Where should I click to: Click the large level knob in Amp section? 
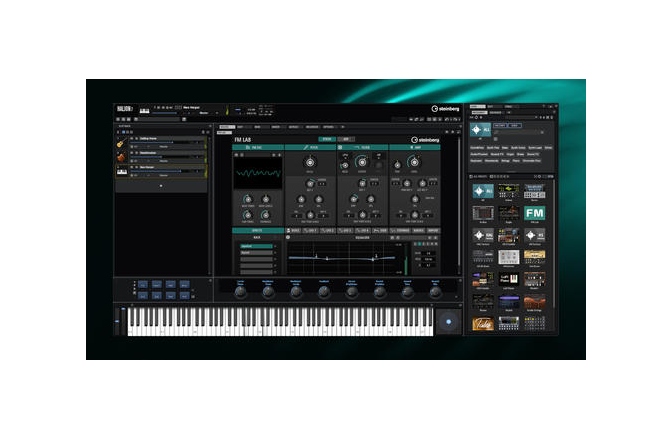coord(414,162)
